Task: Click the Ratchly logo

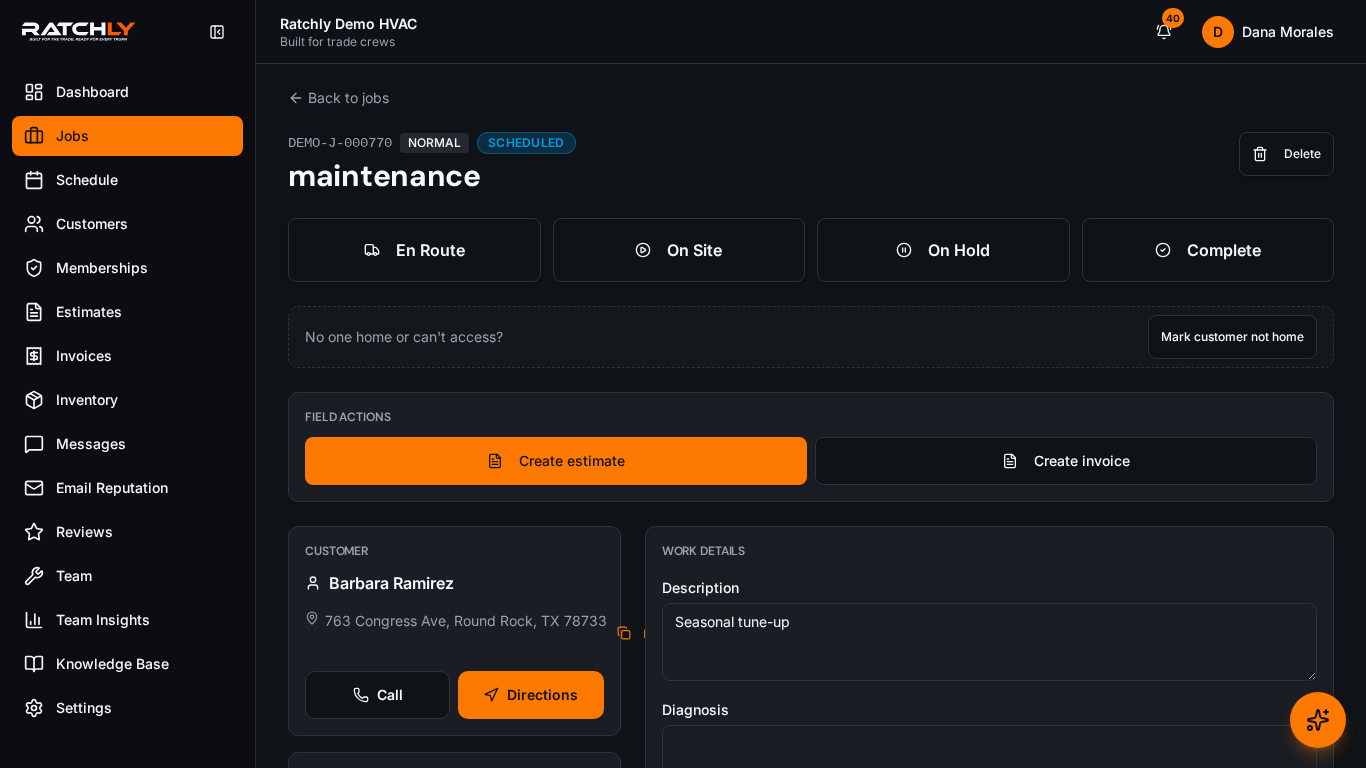Action: click(x=78, y=31)
